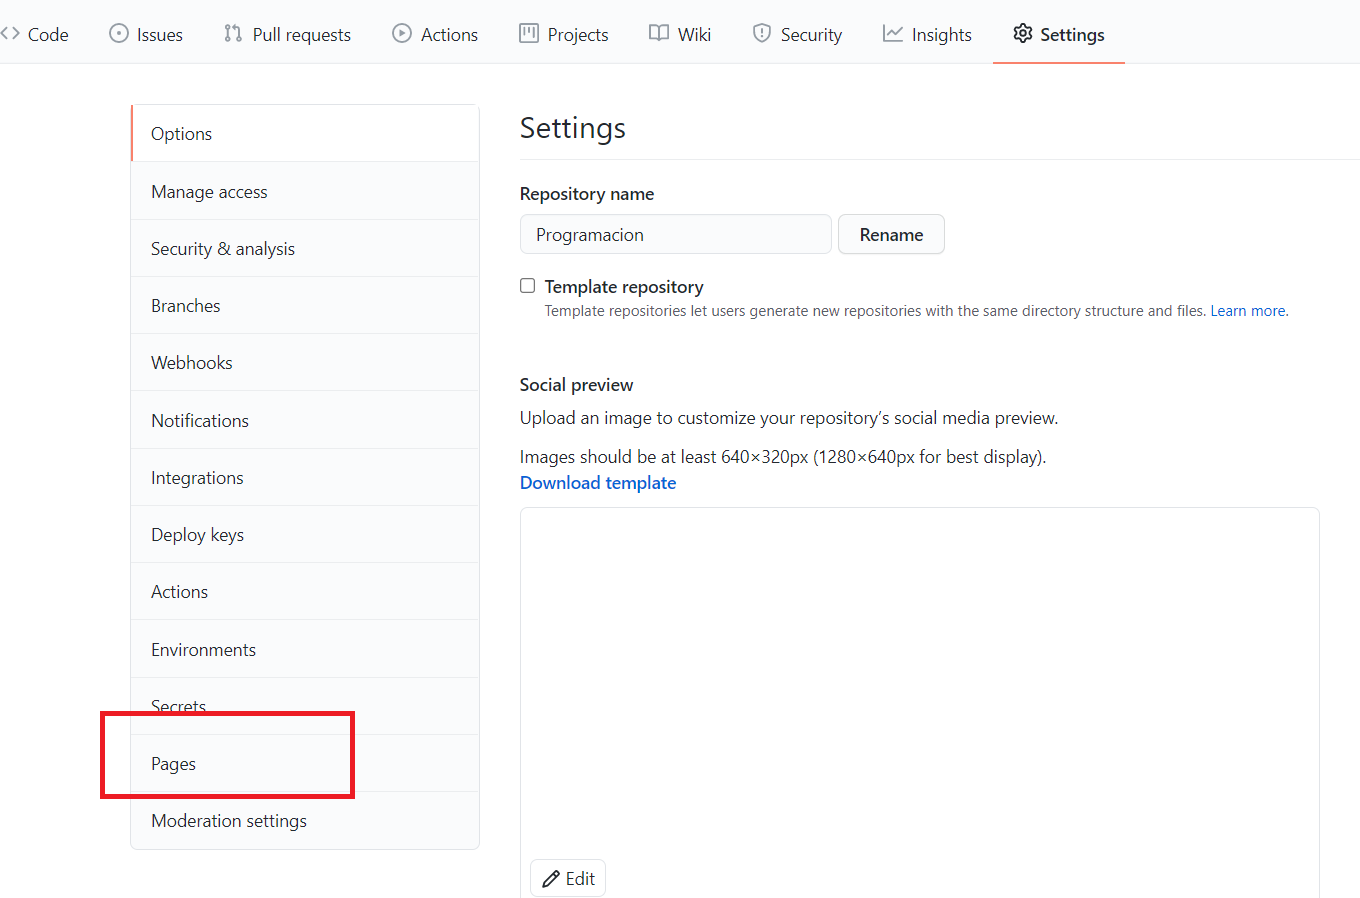Image resolution: width=1360 pixels, height=898 pixels.
Task: Enable the Template repository checkbox
Action: 528,286
